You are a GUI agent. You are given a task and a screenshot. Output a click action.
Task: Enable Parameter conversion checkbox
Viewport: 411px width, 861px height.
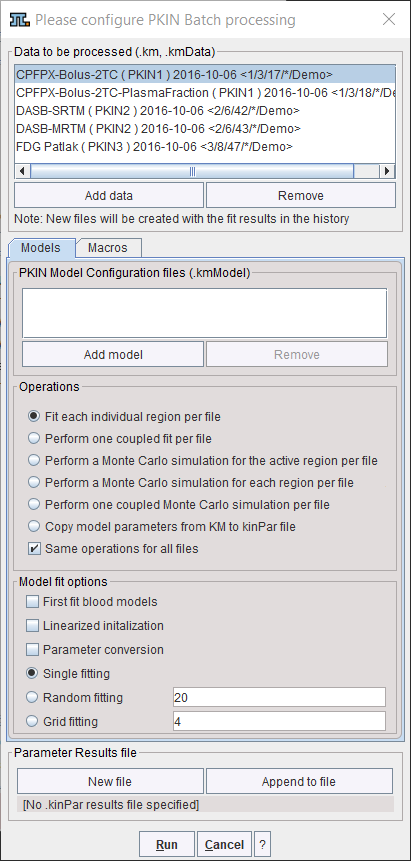(33, 650)
